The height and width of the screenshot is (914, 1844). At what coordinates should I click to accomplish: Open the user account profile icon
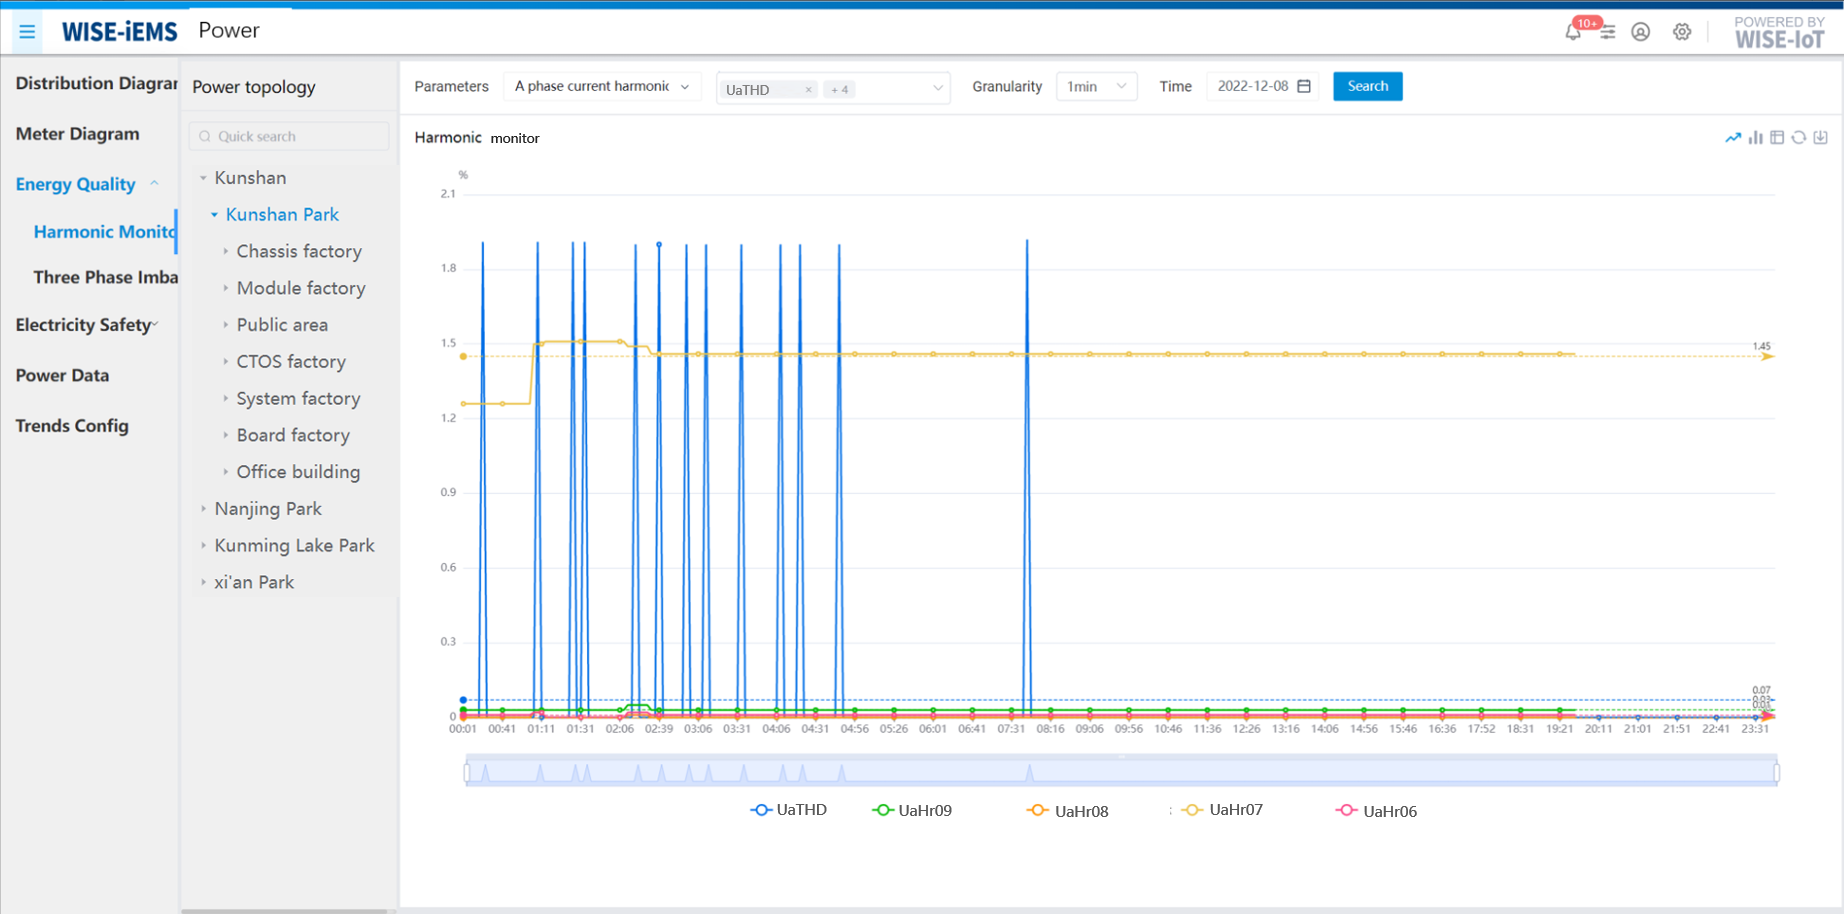tap(1641, 32)
